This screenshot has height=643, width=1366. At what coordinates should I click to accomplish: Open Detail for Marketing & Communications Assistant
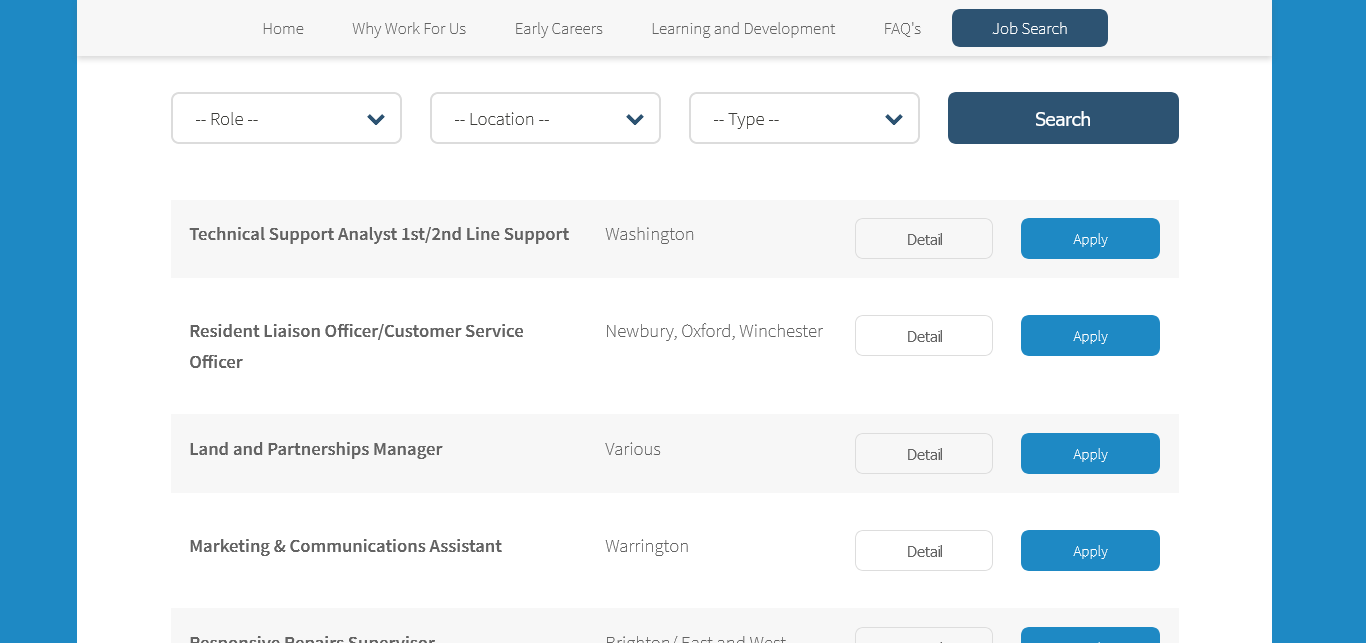pos(924,551)
